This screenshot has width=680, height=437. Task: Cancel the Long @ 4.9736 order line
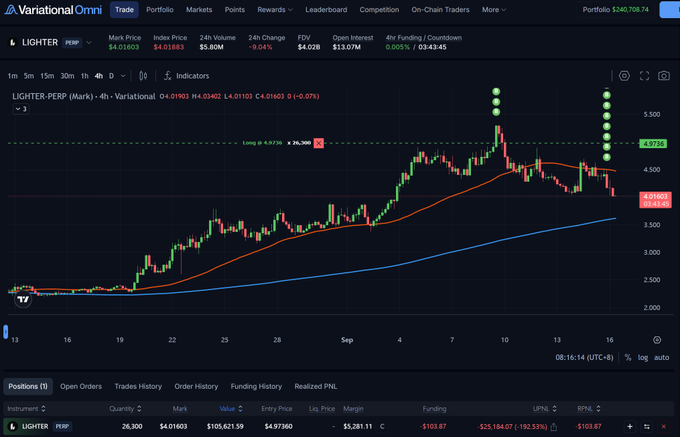(319, 143)
